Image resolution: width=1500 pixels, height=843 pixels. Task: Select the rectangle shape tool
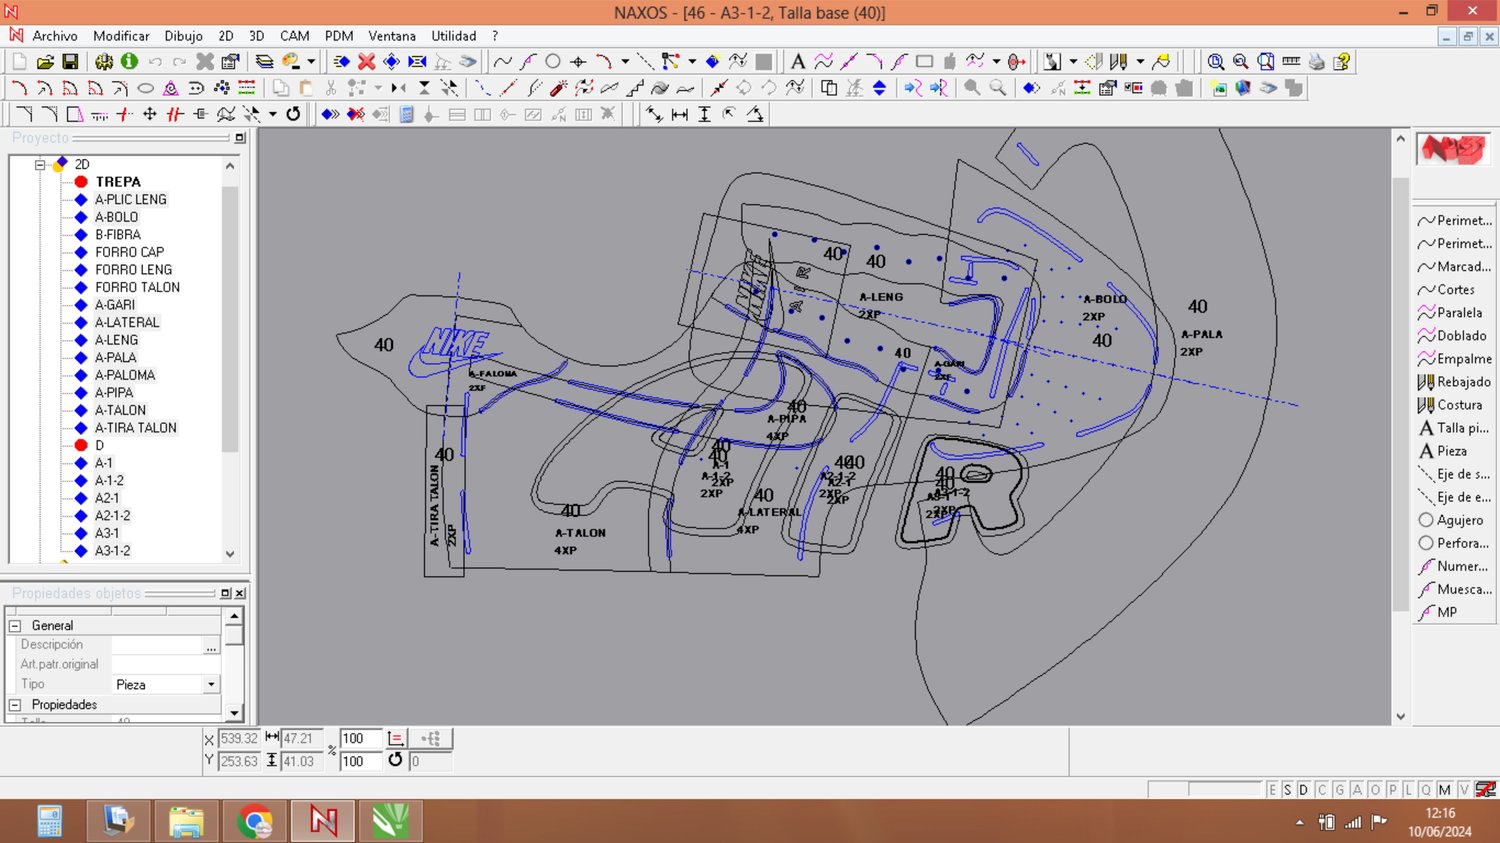(924, 62)
